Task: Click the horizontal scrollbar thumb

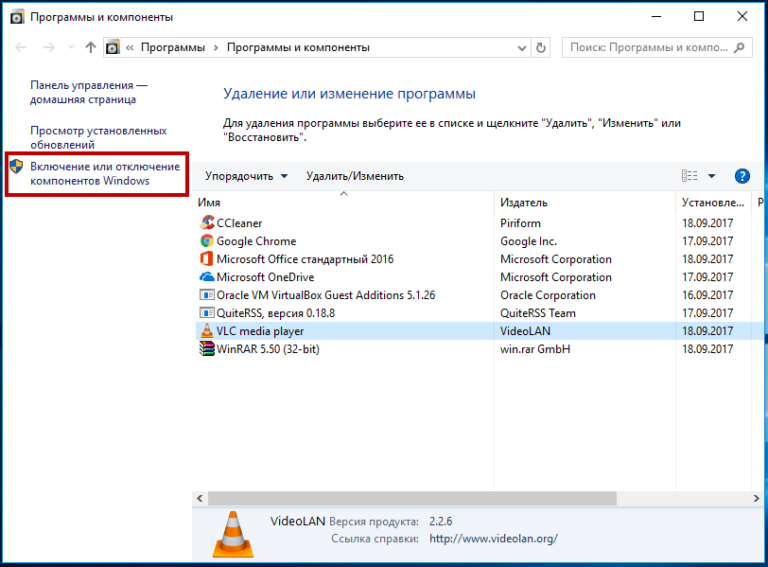Action: [x=412, y=498]
